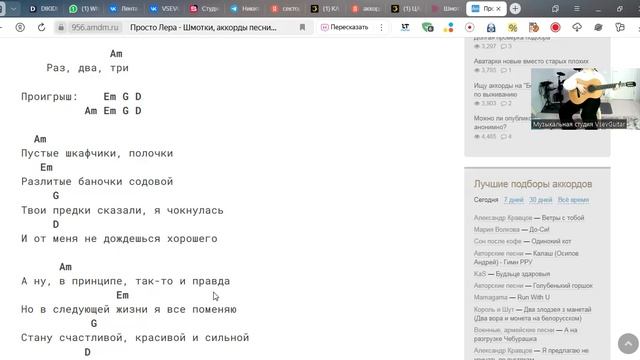Bookmark this page with the flag icon
640x360 pixels.
click(x=302, y=27)
